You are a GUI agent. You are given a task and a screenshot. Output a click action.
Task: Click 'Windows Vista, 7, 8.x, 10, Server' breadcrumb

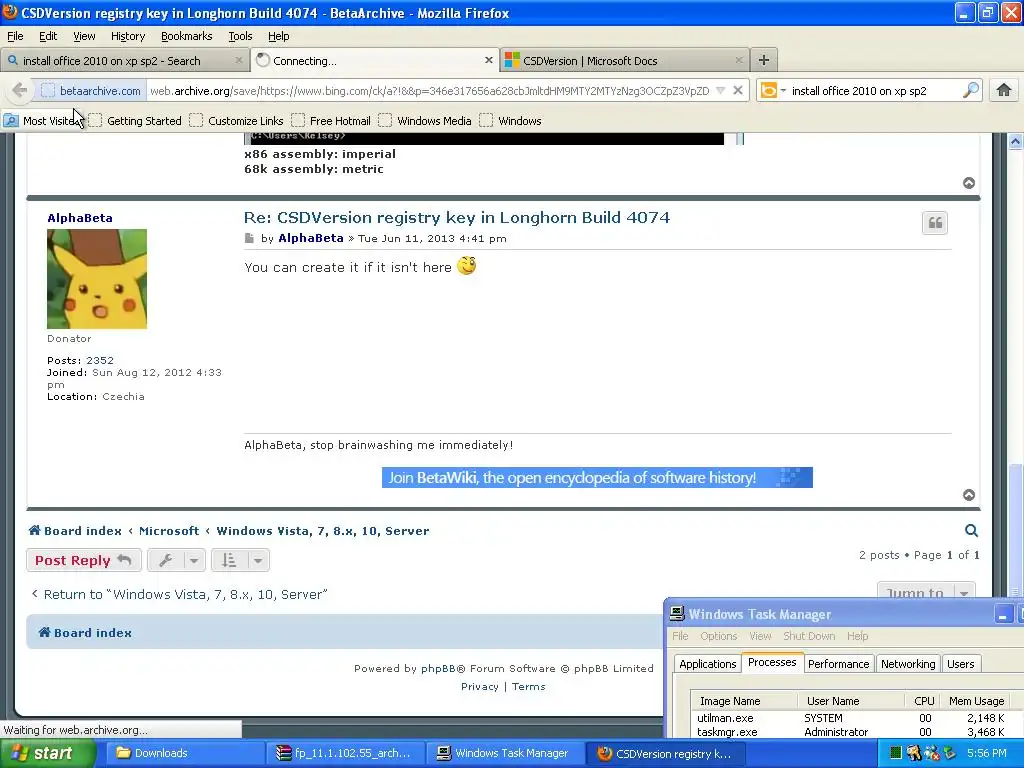[323, 531]
